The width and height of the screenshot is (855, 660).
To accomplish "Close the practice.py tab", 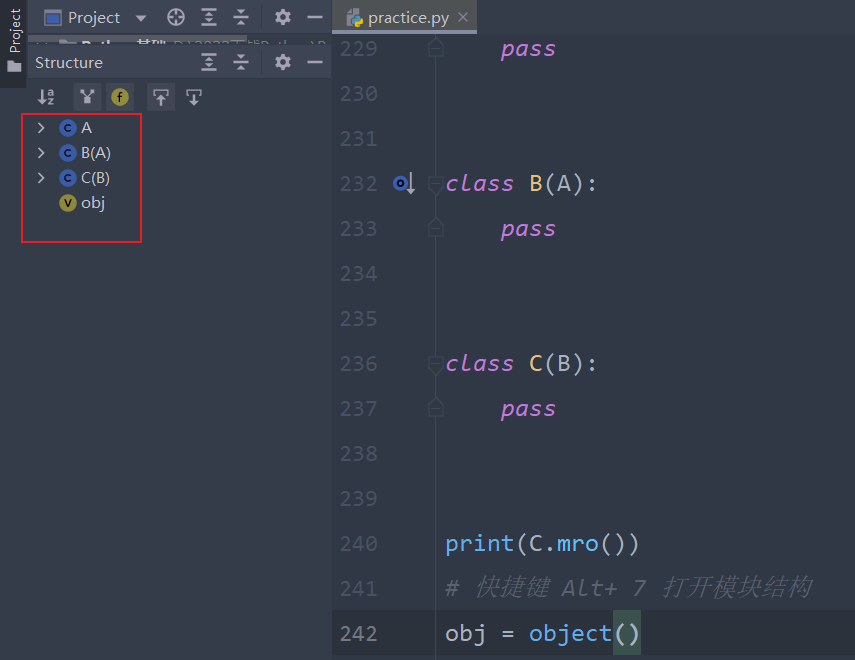I will click(463, 17).
